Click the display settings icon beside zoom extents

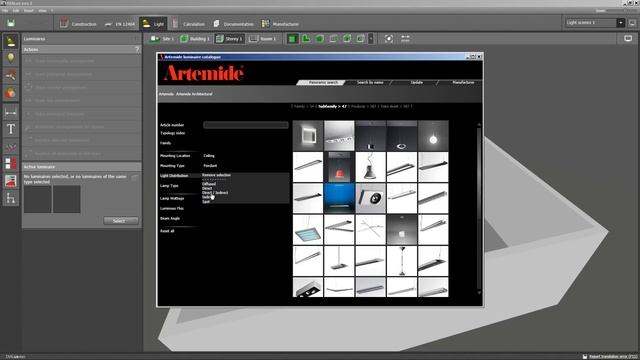pyautogui.click(x=405, y=39)
